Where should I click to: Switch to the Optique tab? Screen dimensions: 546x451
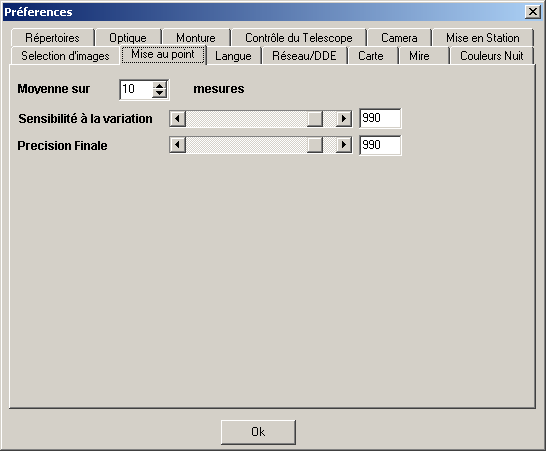coord(128,38)
